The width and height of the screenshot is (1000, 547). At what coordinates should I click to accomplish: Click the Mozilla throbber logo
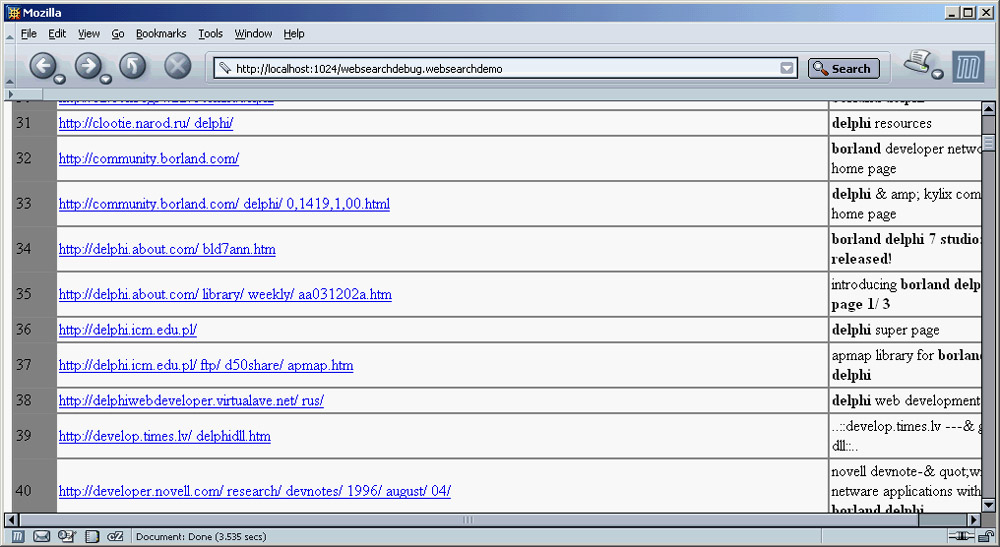[967, 67]
